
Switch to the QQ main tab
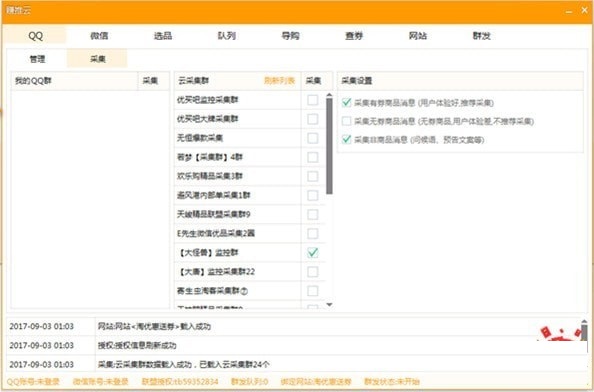35,36
